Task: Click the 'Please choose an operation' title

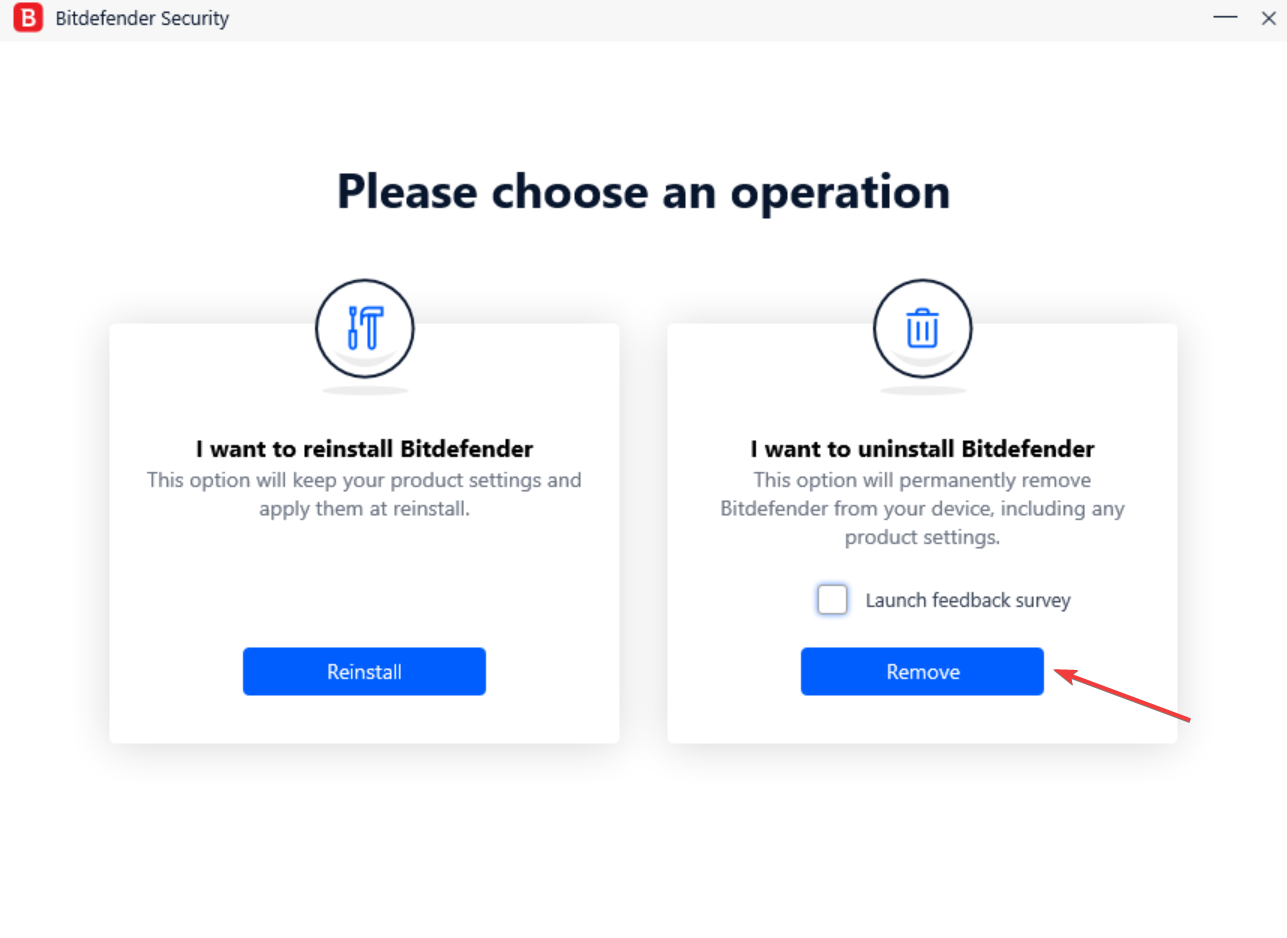Action: pyautogui.click(x=643, y=190)
